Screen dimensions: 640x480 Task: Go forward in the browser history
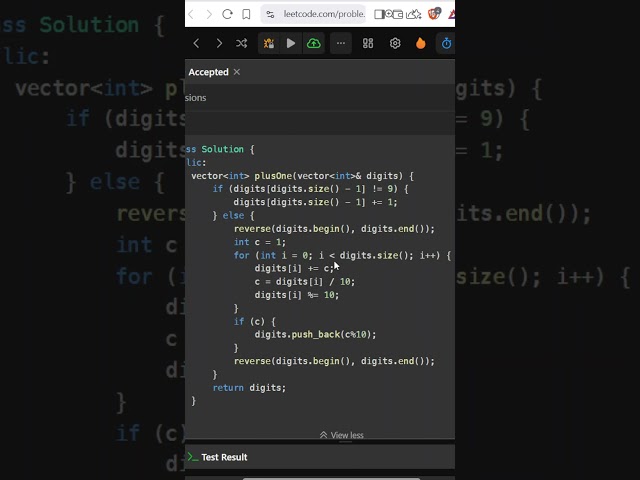tap(209, 14)
